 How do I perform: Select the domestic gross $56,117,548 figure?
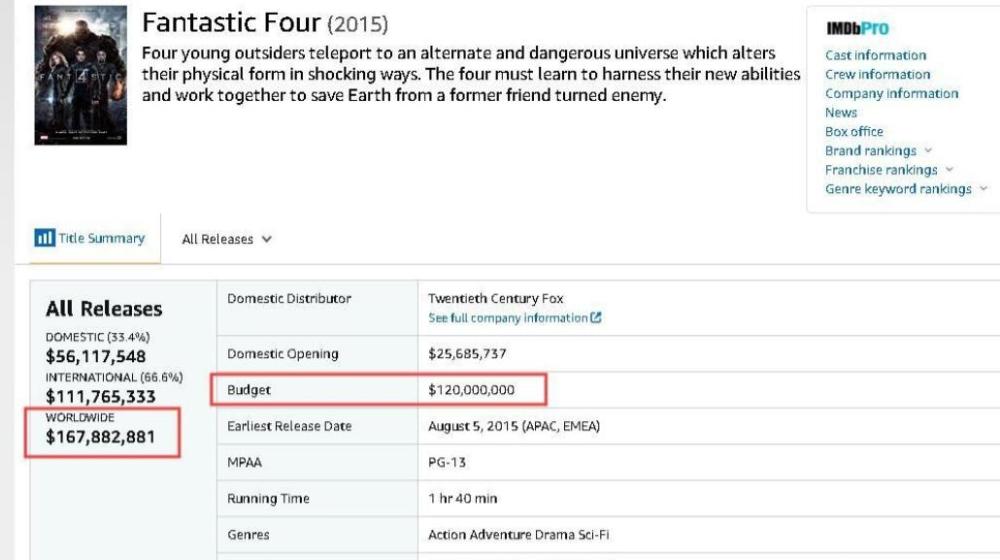[x=96, y=357]
